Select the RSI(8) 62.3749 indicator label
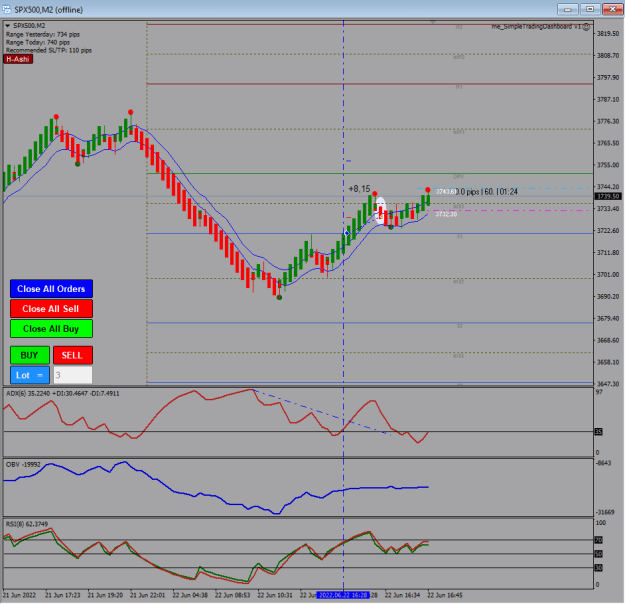625x604 pixels. point(27,524)
